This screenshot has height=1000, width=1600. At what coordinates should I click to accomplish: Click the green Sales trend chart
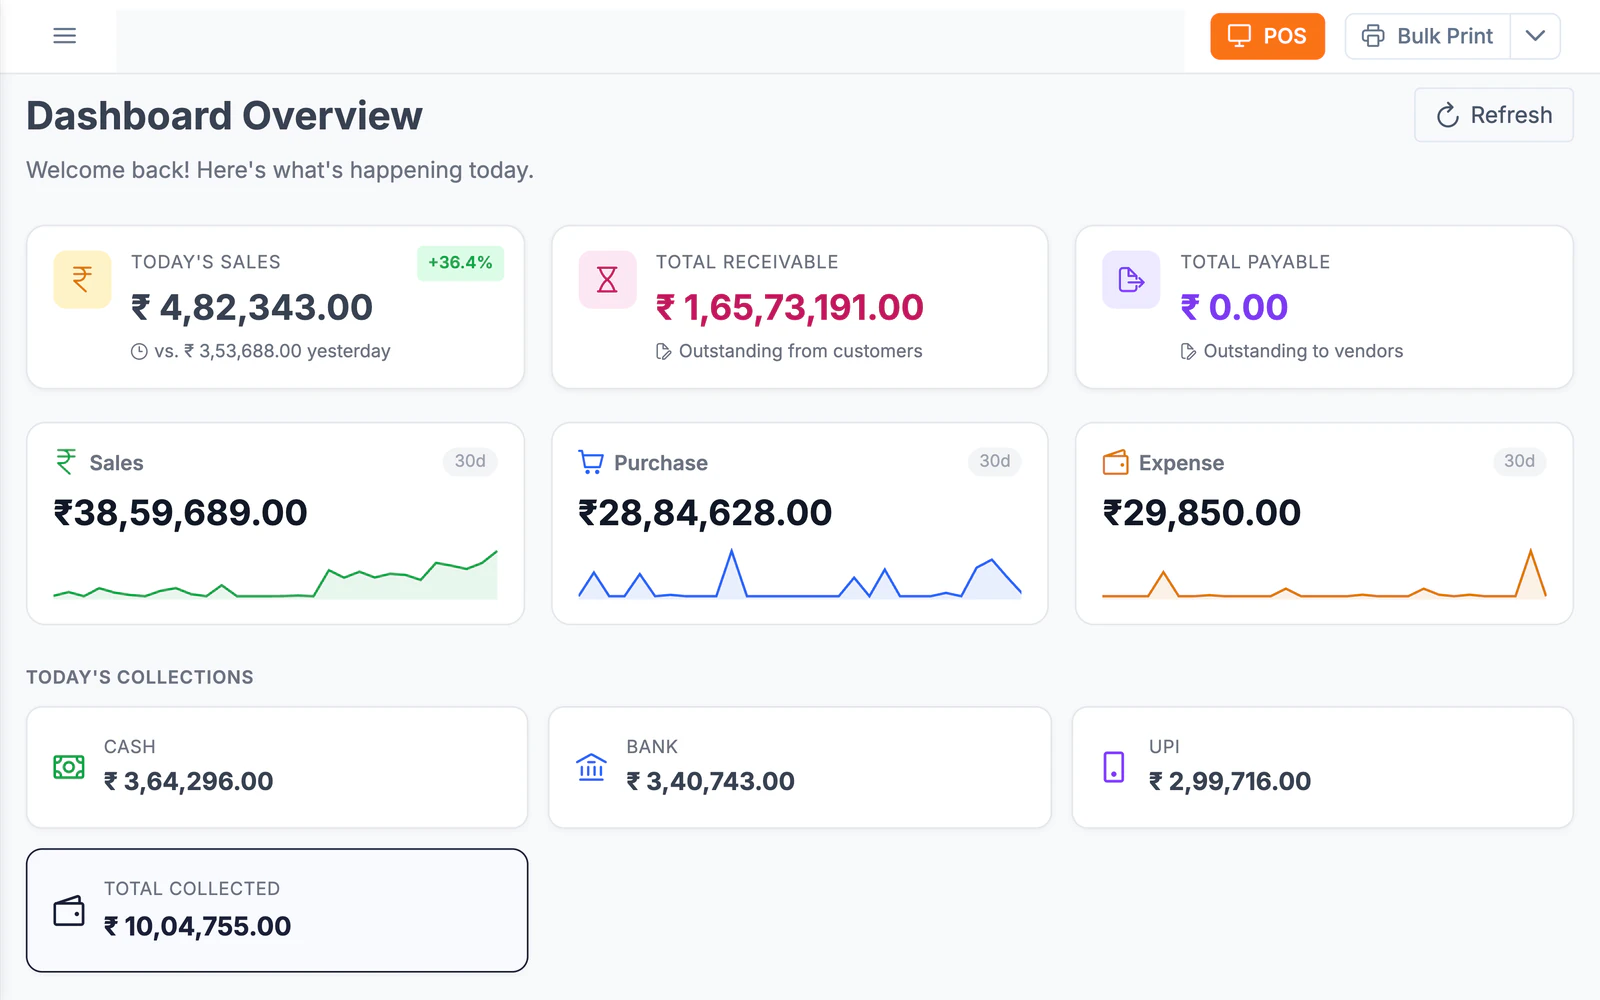(x=275, y=574)
